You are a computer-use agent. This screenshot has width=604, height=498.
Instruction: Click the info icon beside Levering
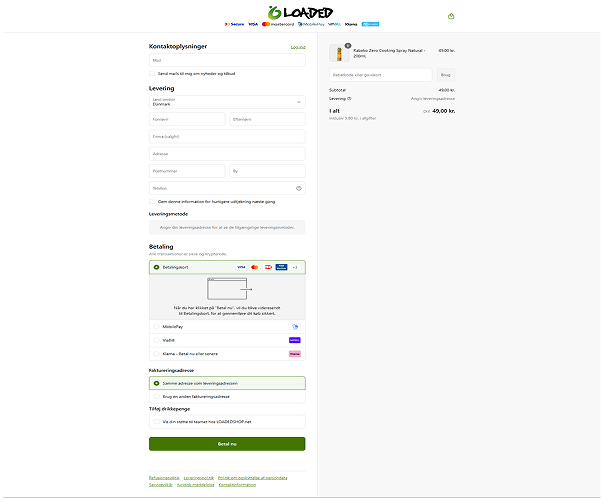[350, 99]
